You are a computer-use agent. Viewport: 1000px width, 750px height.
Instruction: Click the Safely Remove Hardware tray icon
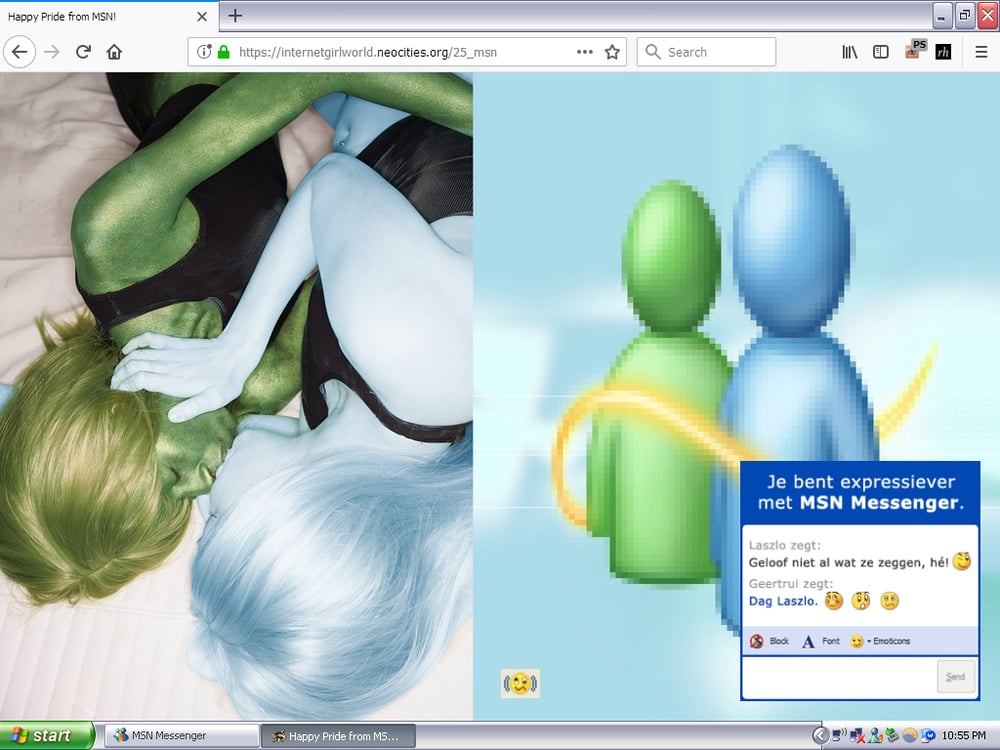pos(892,736)
